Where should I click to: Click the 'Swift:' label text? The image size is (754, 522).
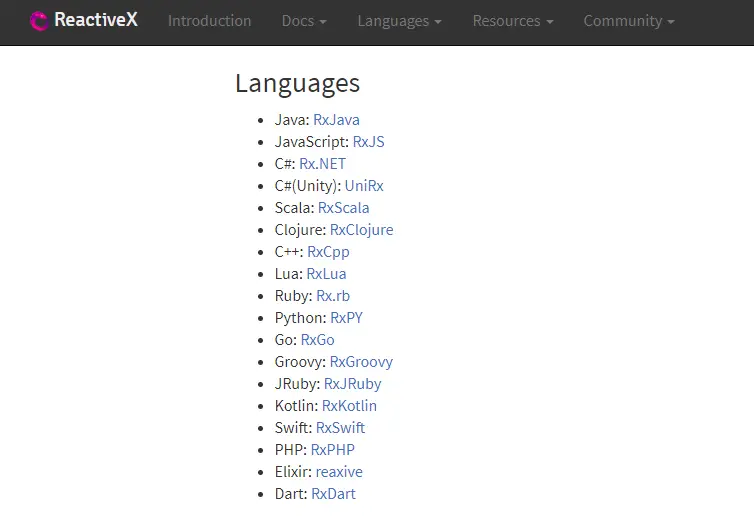pos(293,428)
